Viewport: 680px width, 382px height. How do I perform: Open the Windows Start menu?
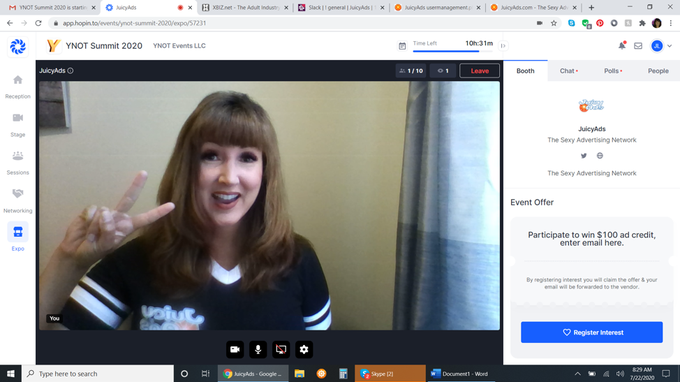(x=10, y=373)
